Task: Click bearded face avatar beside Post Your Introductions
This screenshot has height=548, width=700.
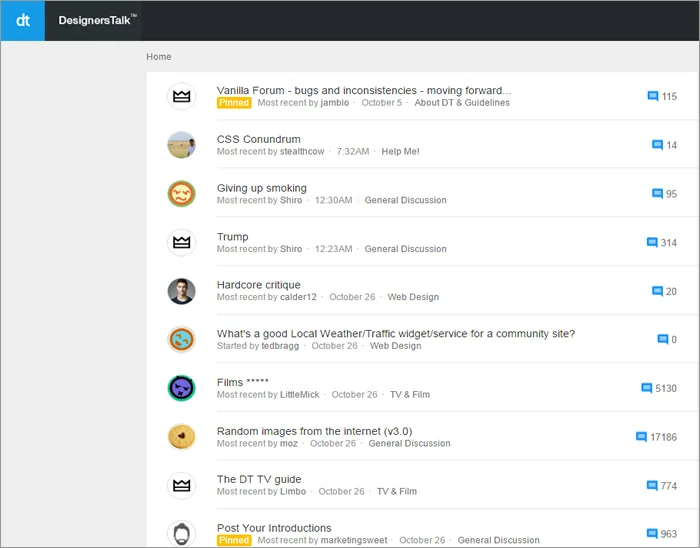Action: [x=182, y=534]
